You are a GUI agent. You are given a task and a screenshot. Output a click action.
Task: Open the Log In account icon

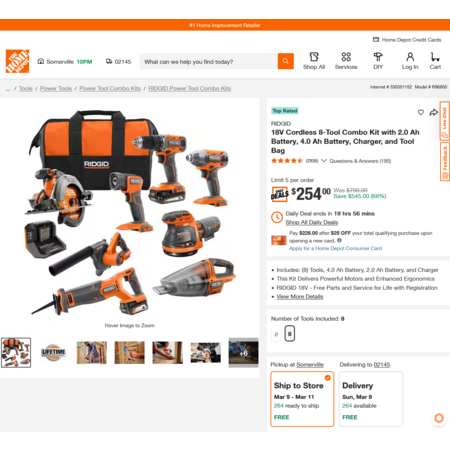(x=410, y=61)
